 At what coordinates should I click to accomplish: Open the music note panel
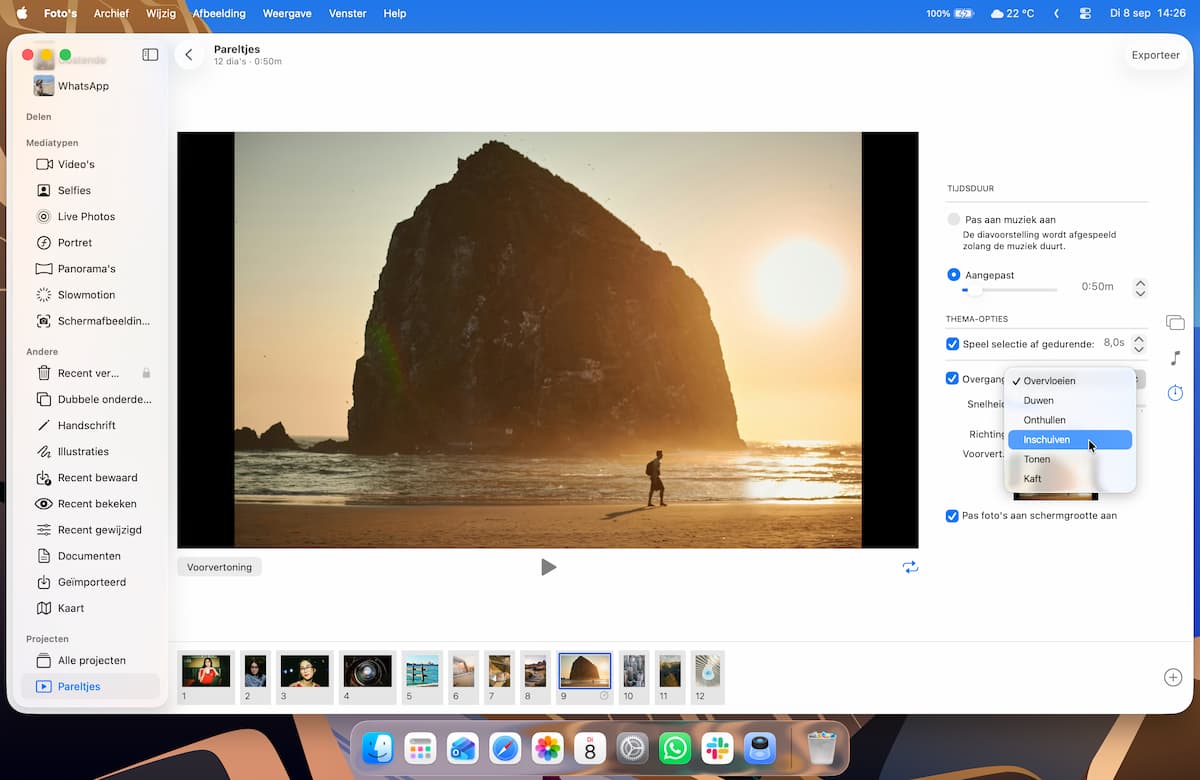point(1175,358)
